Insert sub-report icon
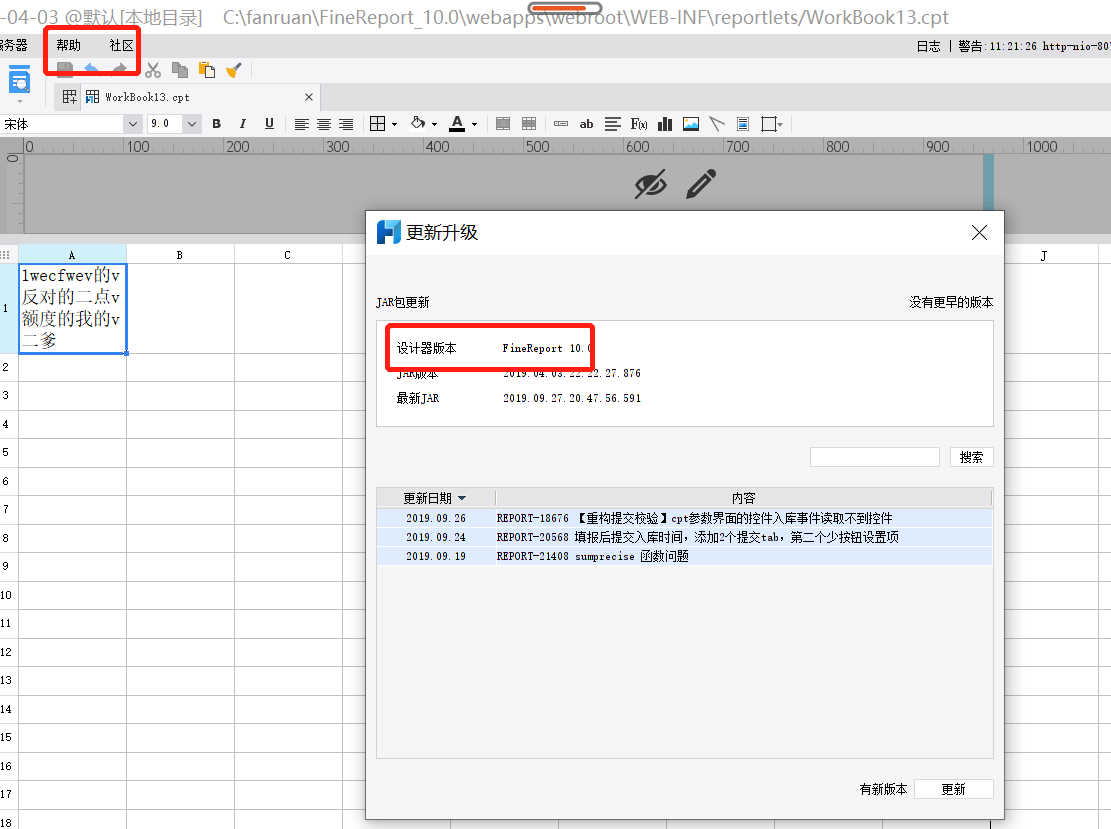 pyautogui.click(x=743, y=124)
